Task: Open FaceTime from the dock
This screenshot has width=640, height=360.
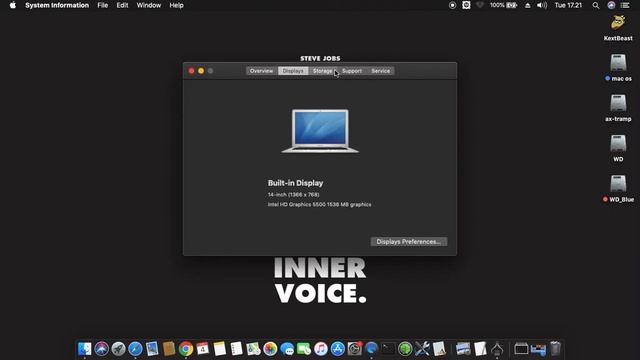Action: pyautogui.click(x=304, y=349)
